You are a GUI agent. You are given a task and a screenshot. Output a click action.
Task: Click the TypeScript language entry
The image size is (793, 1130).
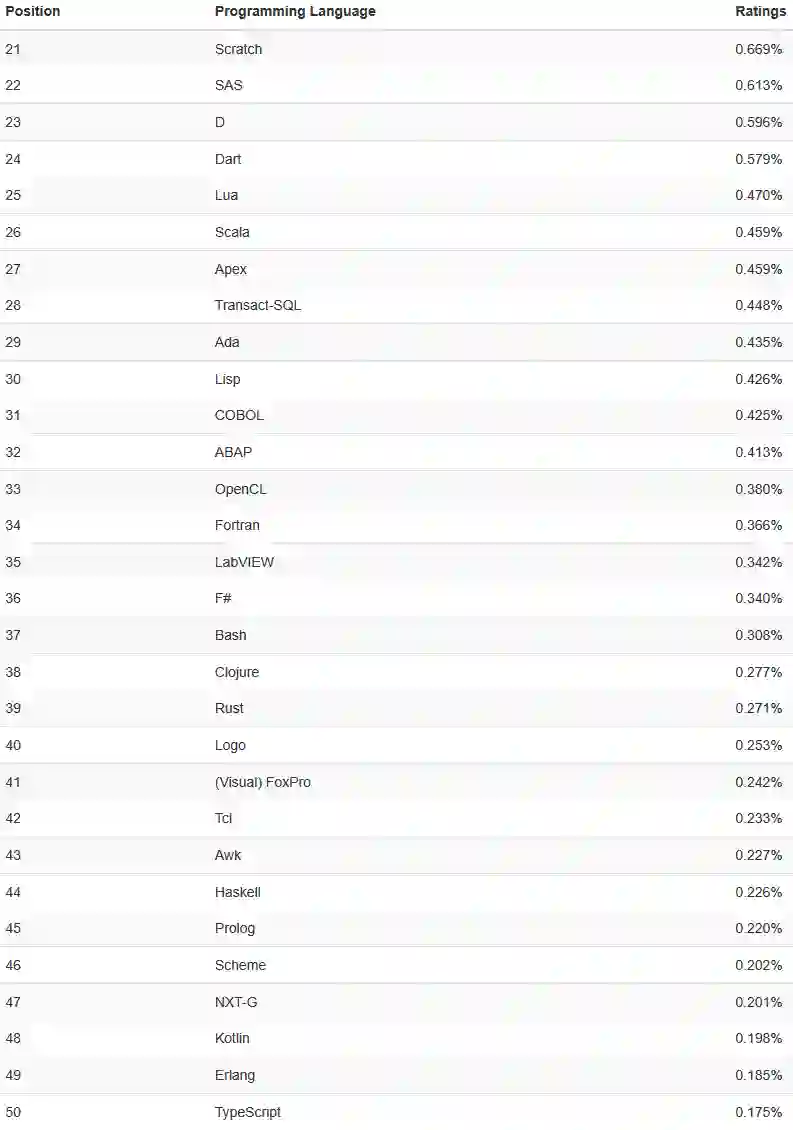coord(247,1112)
